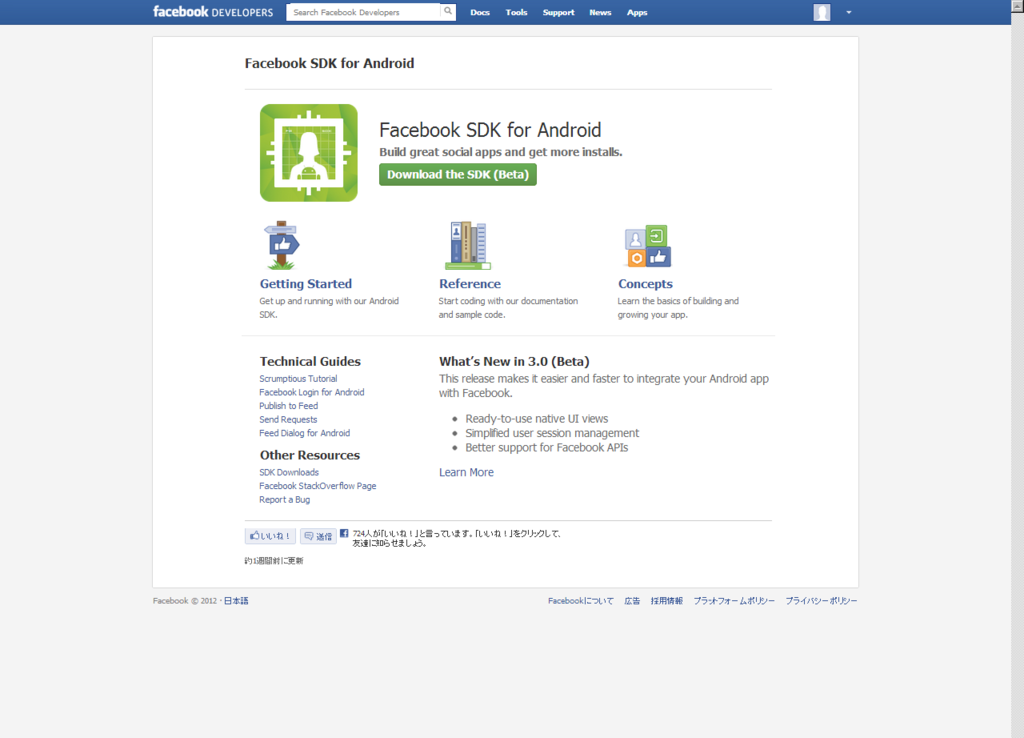Open 採用情報 footer link
This screenshot has width=1024, height=738.
point(667,601)
